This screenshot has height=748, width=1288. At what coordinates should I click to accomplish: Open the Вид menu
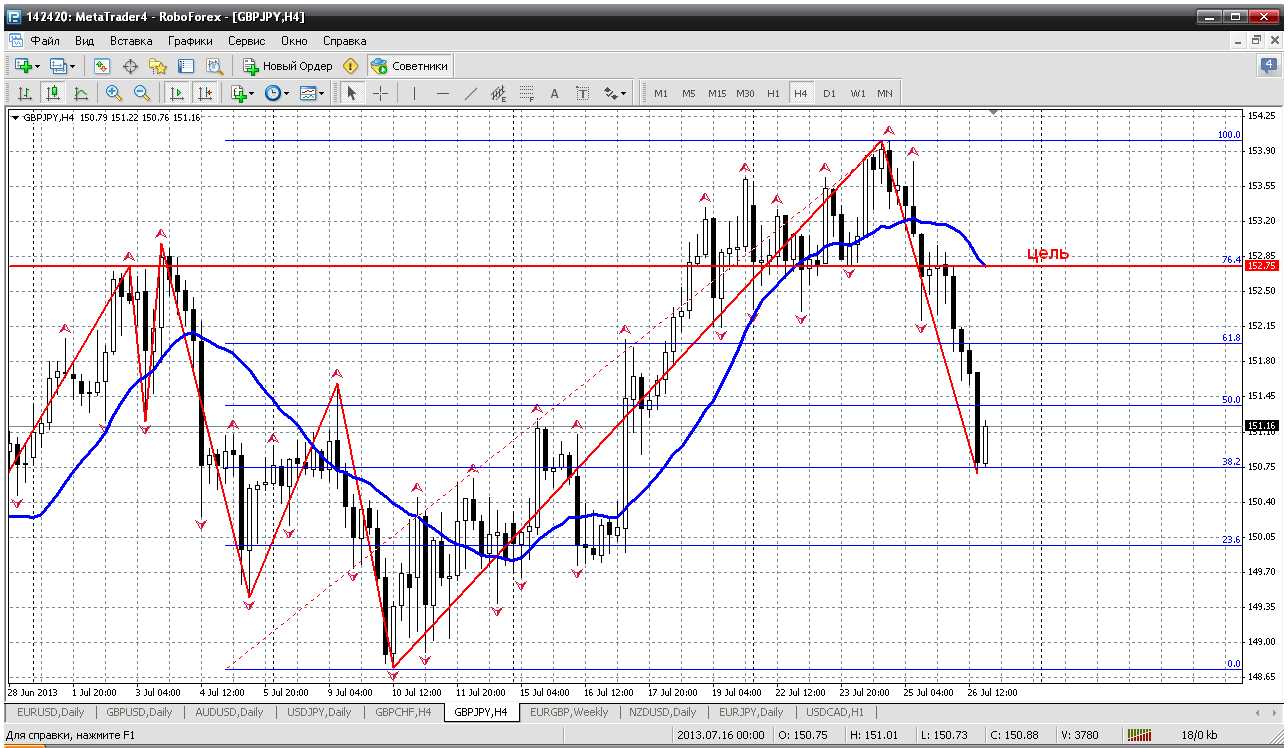pyautogui.click(x=84, y=41)
